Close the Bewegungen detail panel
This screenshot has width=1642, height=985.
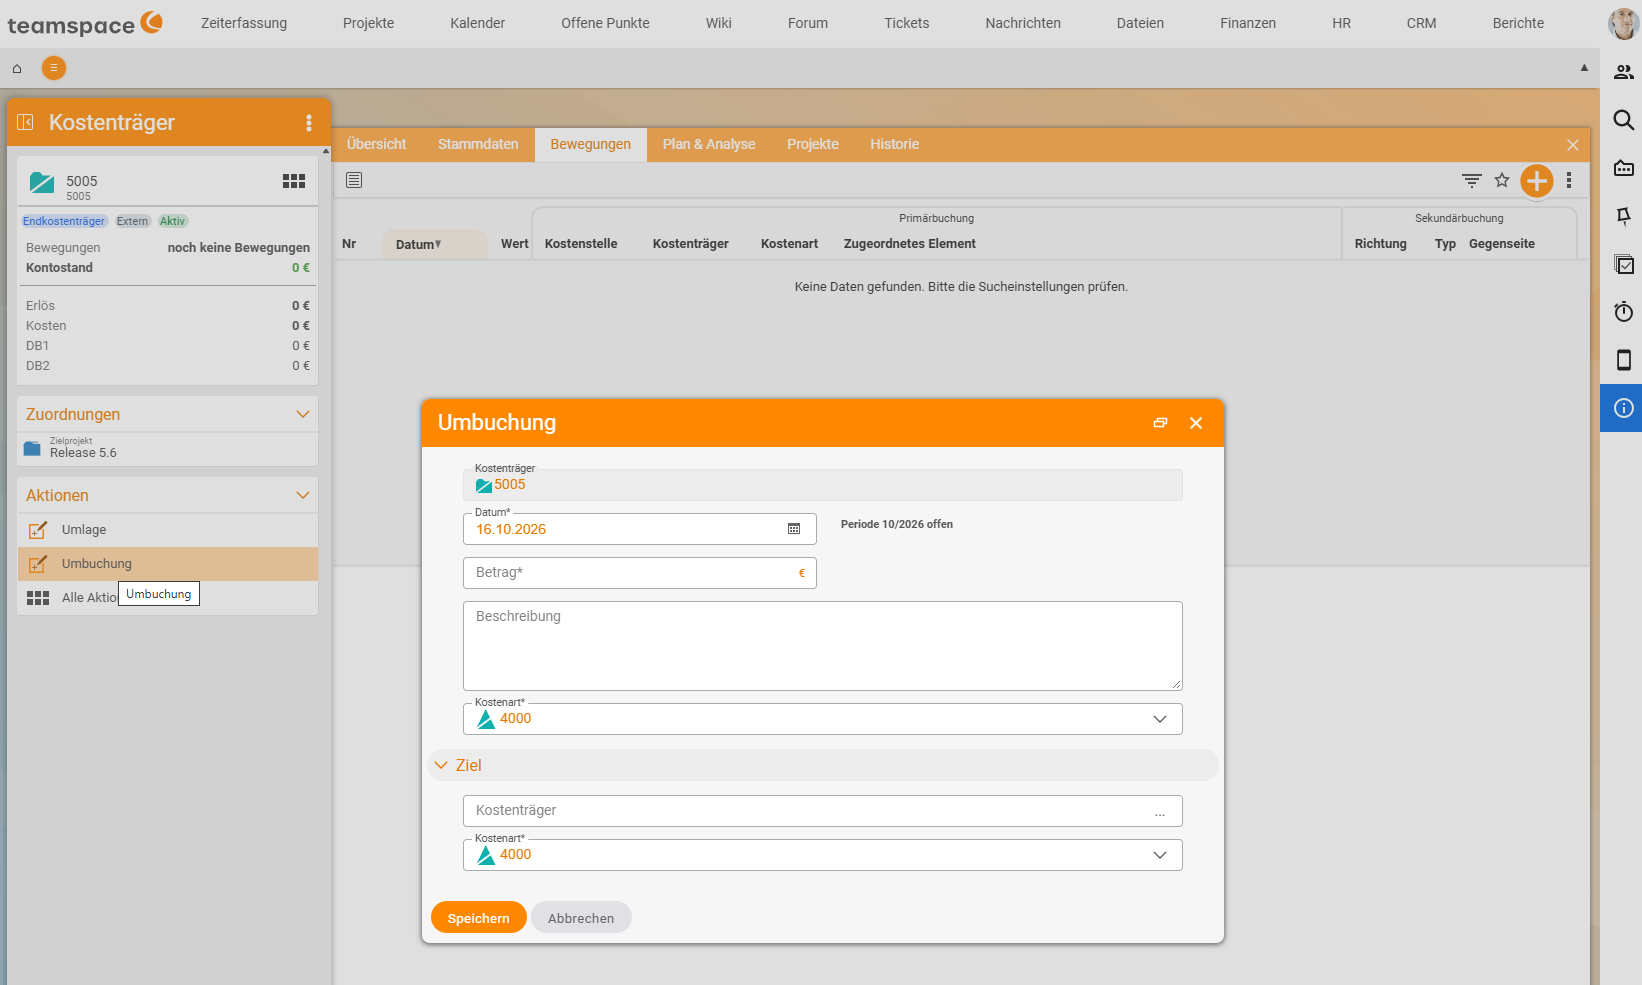[1573, 145]
